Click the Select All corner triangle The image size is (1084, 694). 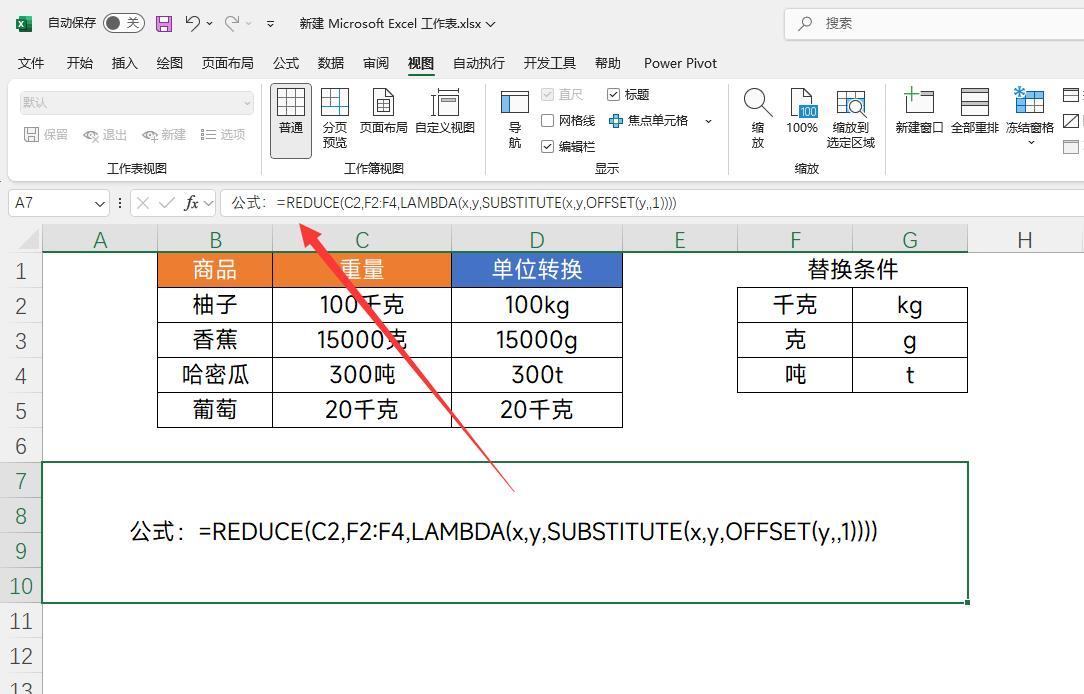tap(28, 239)
